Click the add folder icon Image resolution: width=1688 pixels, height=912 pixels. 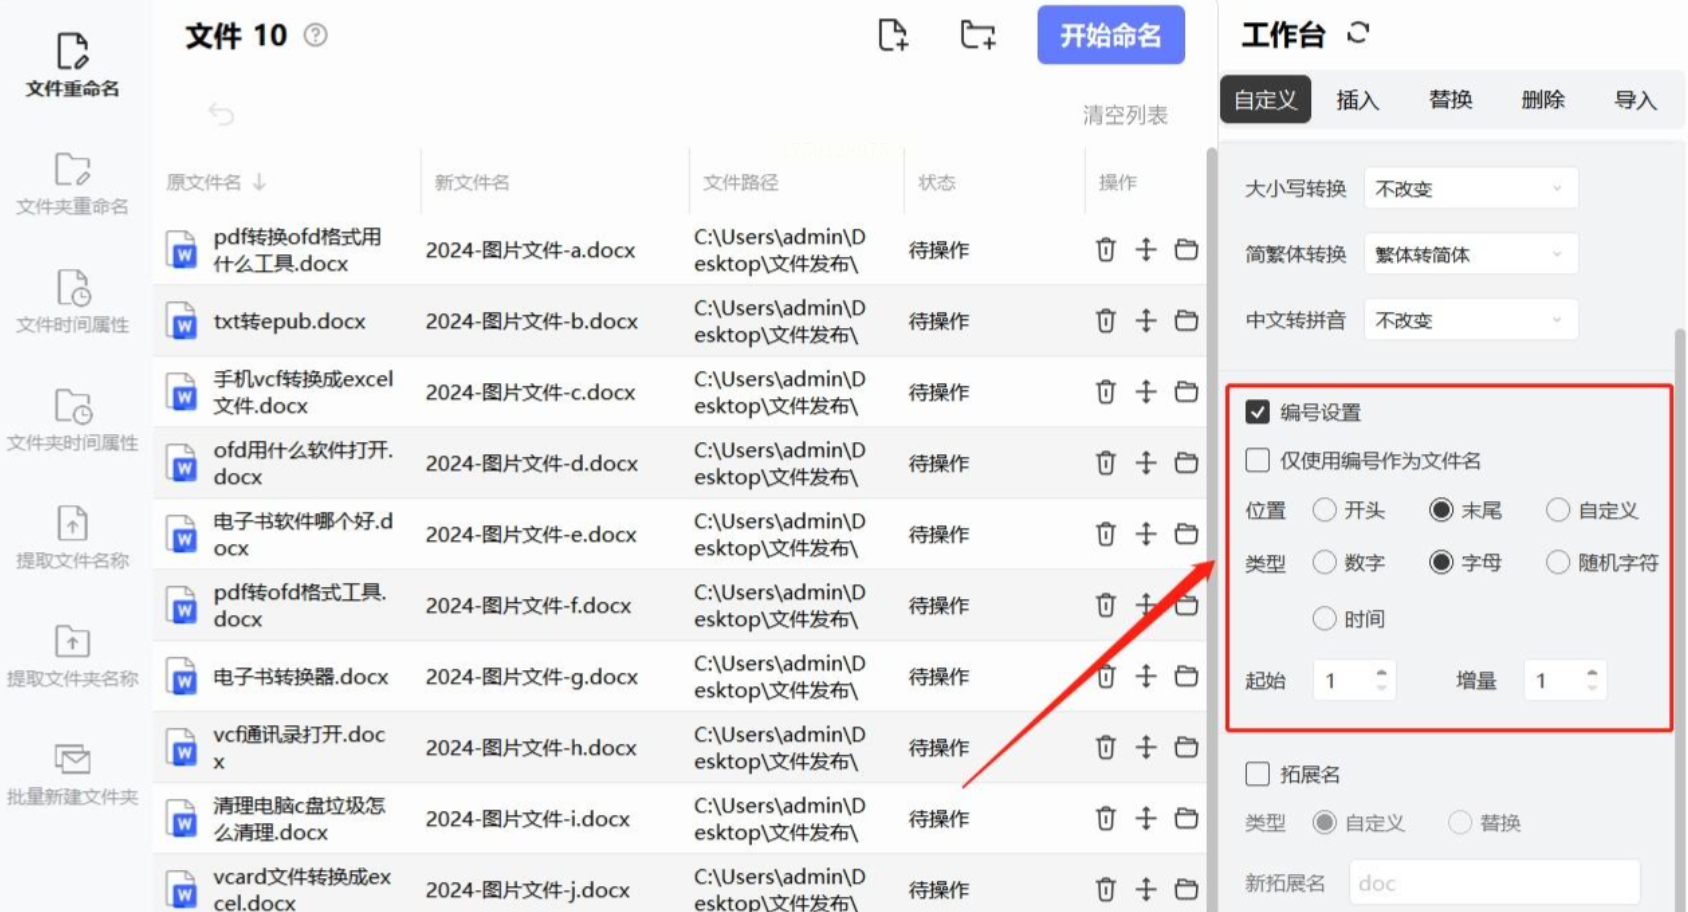point(977,35)
